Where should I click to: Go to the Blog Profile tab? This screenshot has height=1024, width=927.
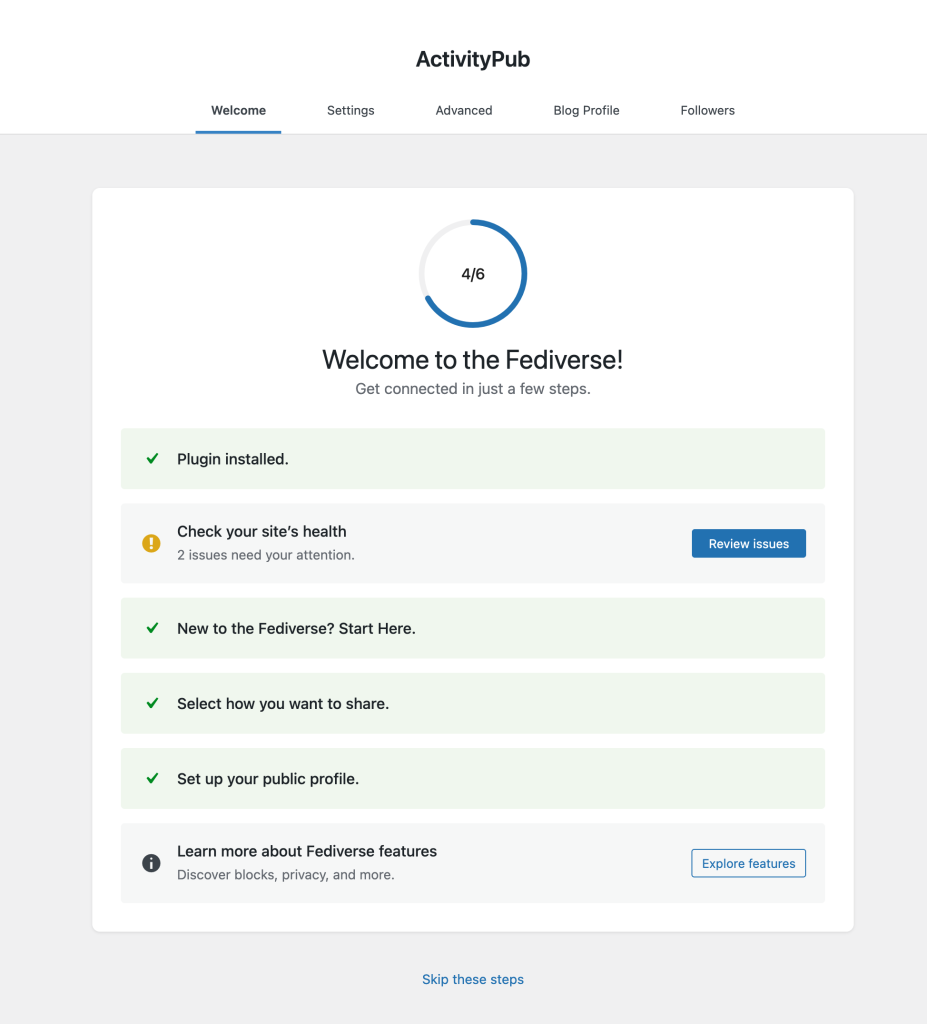coord(587,110)
